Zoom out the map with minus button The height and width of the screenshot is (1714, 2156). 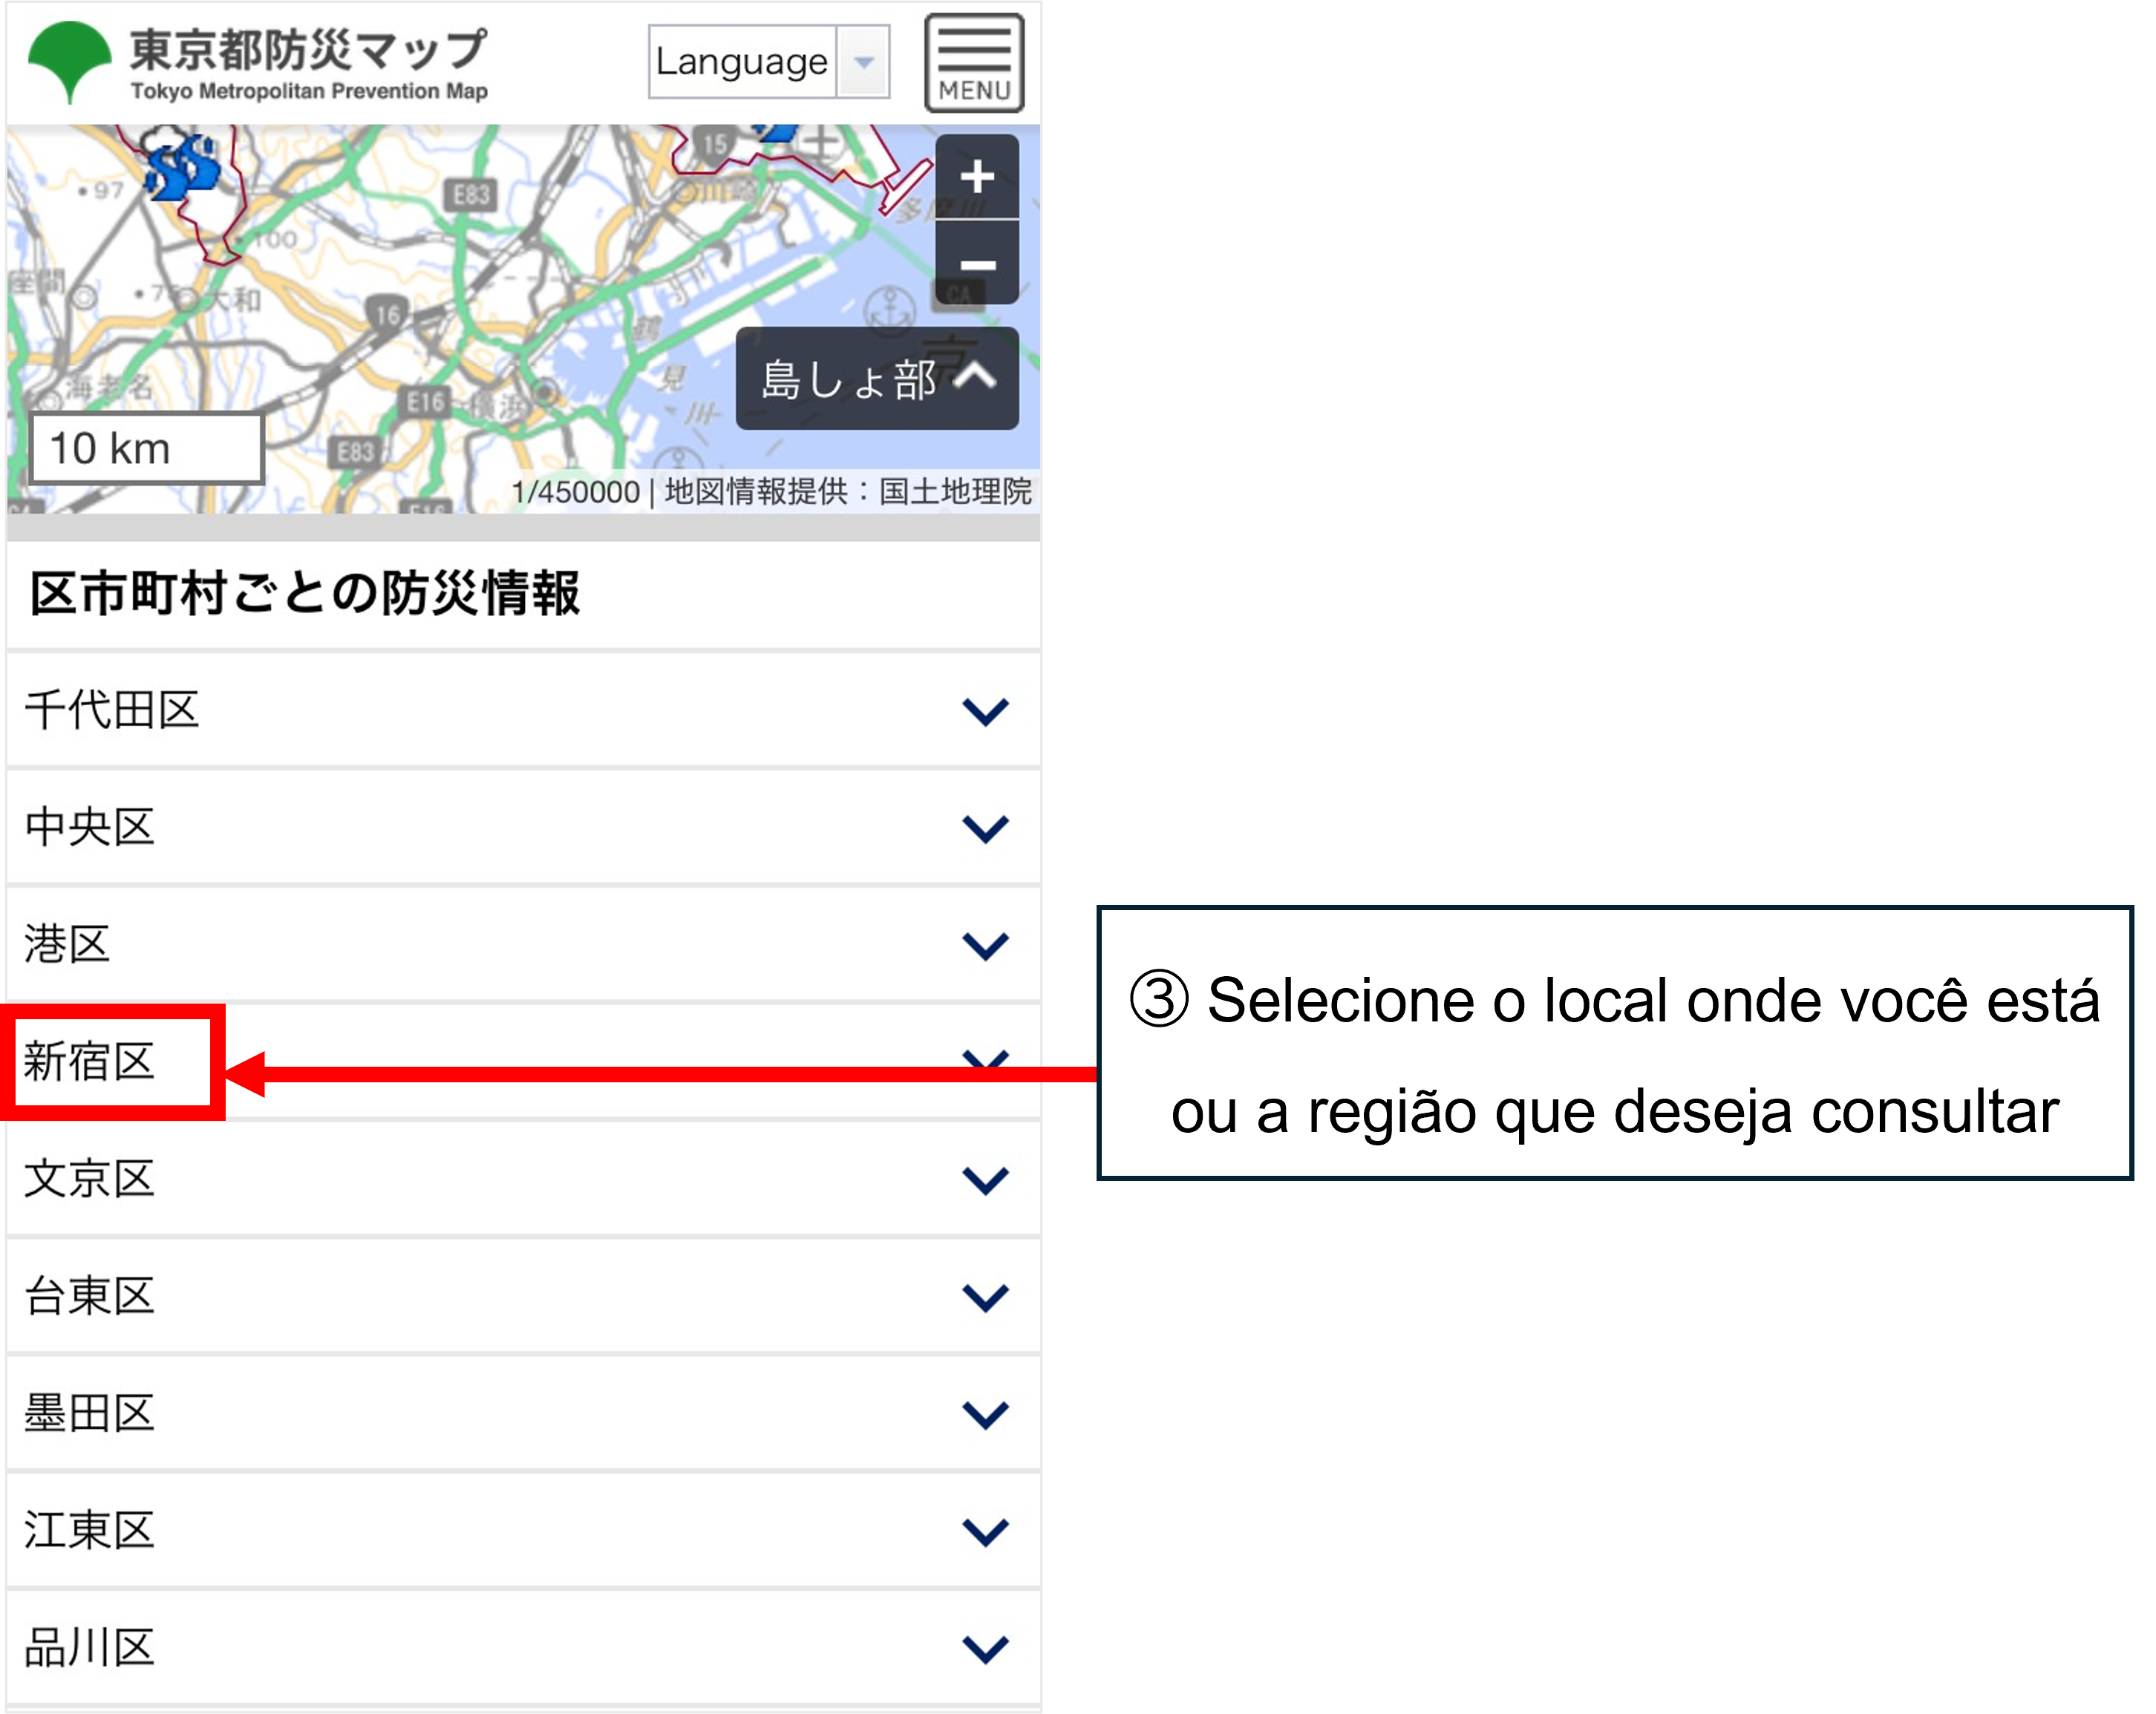pos(977,264)
